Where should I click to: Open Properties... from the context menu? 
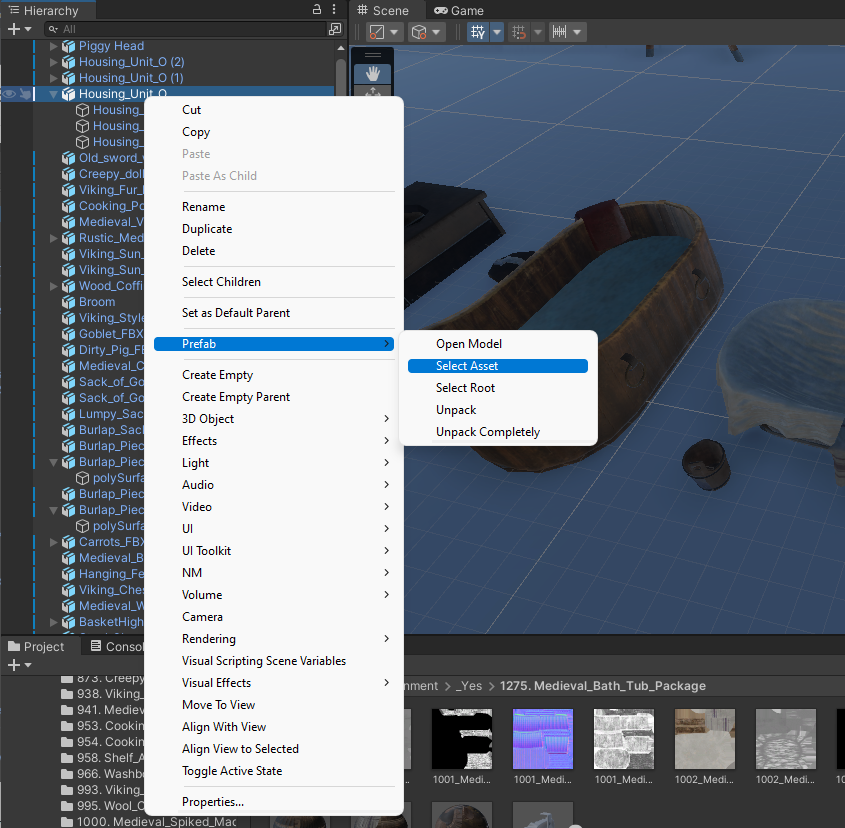[x=274, y=802]
